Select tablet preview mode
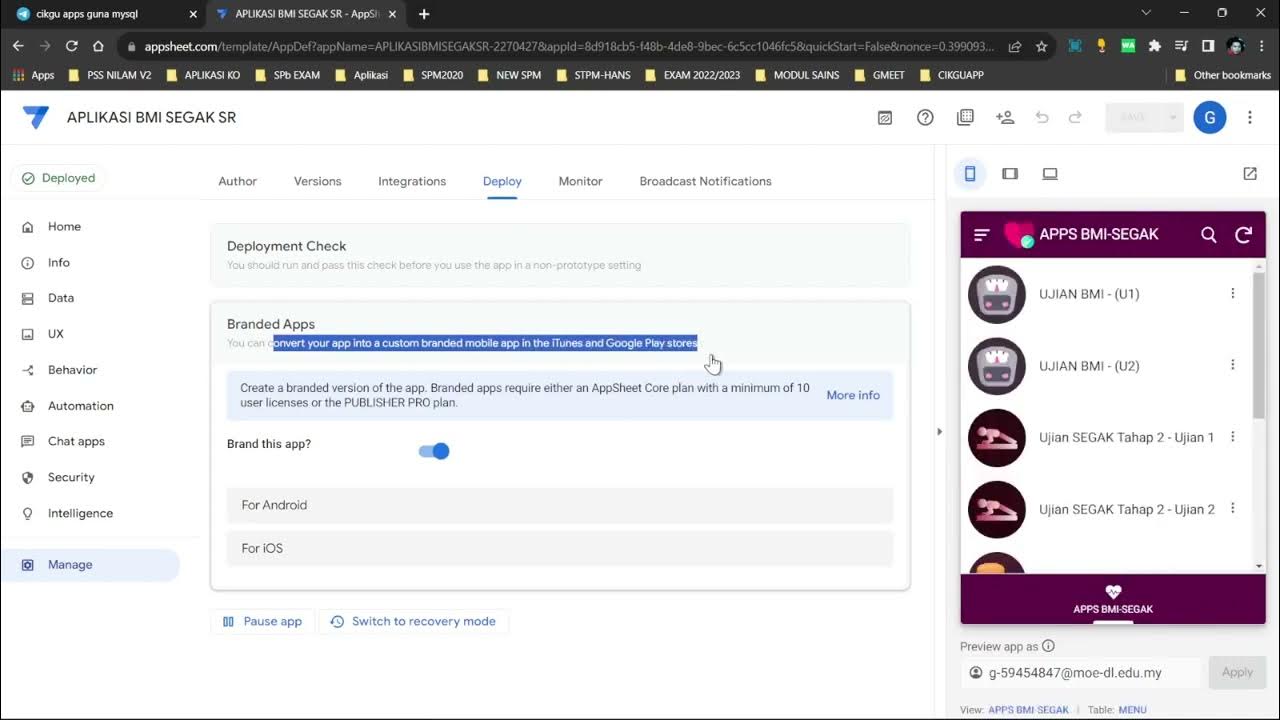This screenshot has height=720, width=1280. (x=1010, y=174)
